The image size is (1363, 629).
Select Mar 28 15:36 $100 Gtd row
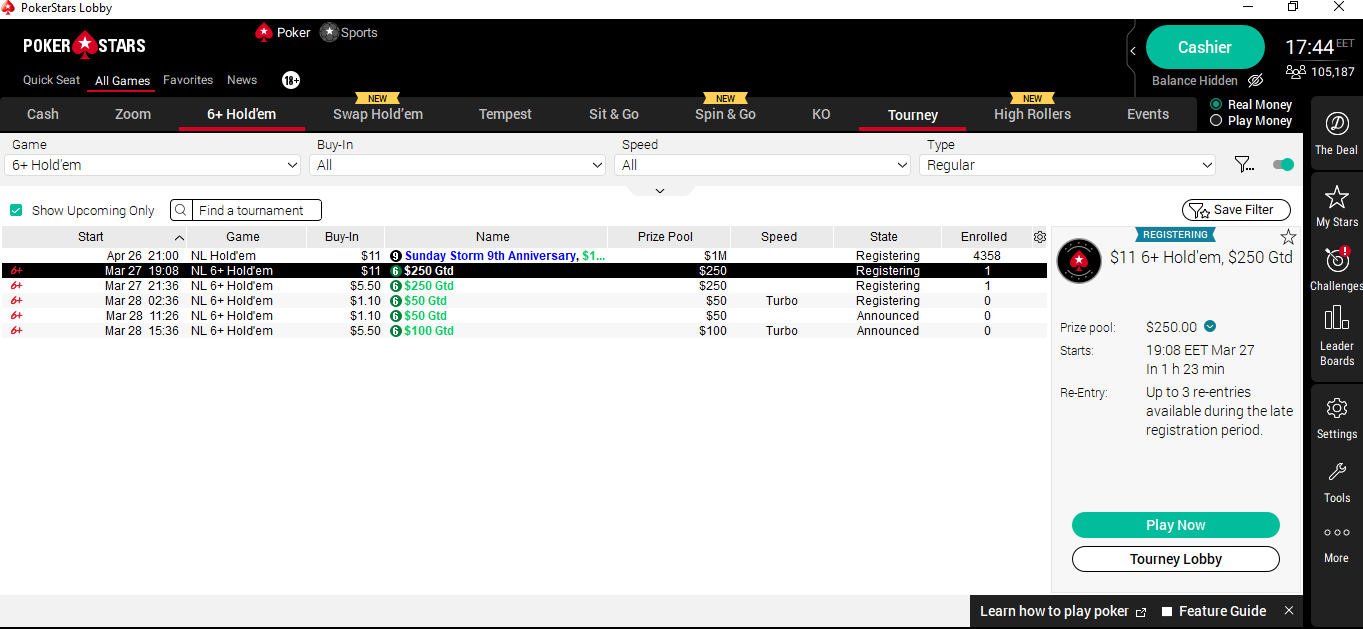[x=524, y=331]
